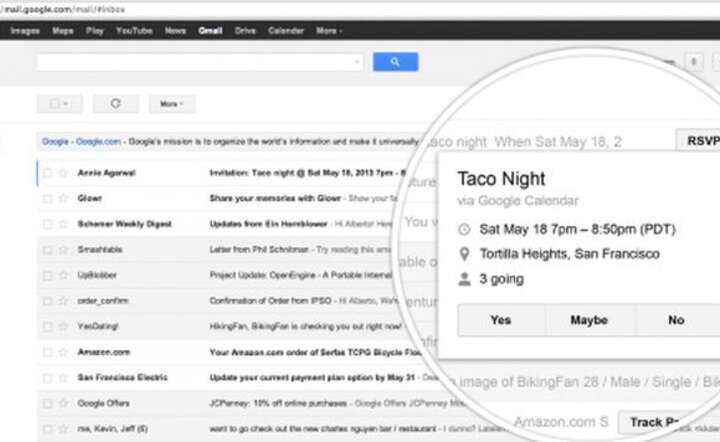Image resolution: width=720 pixels, height=442 pixels.
Task: Open the Updates from Ein Hornblower email
Action: [x=268, y=224]
